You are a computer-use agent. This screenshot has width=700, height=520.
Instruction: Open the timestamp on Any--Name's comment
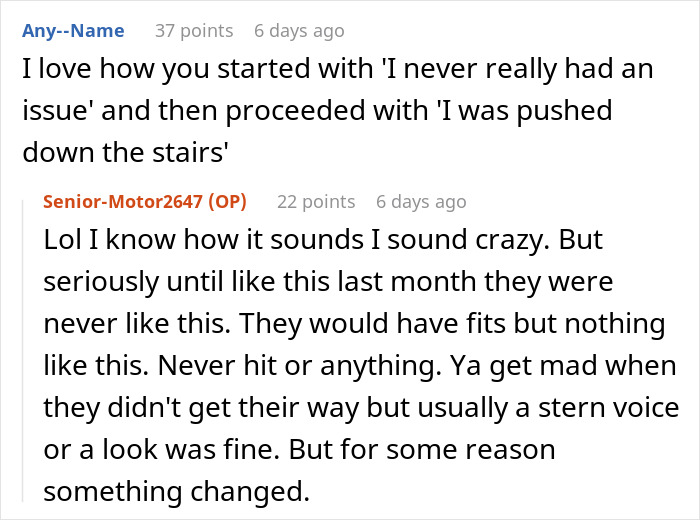point(299,30)
